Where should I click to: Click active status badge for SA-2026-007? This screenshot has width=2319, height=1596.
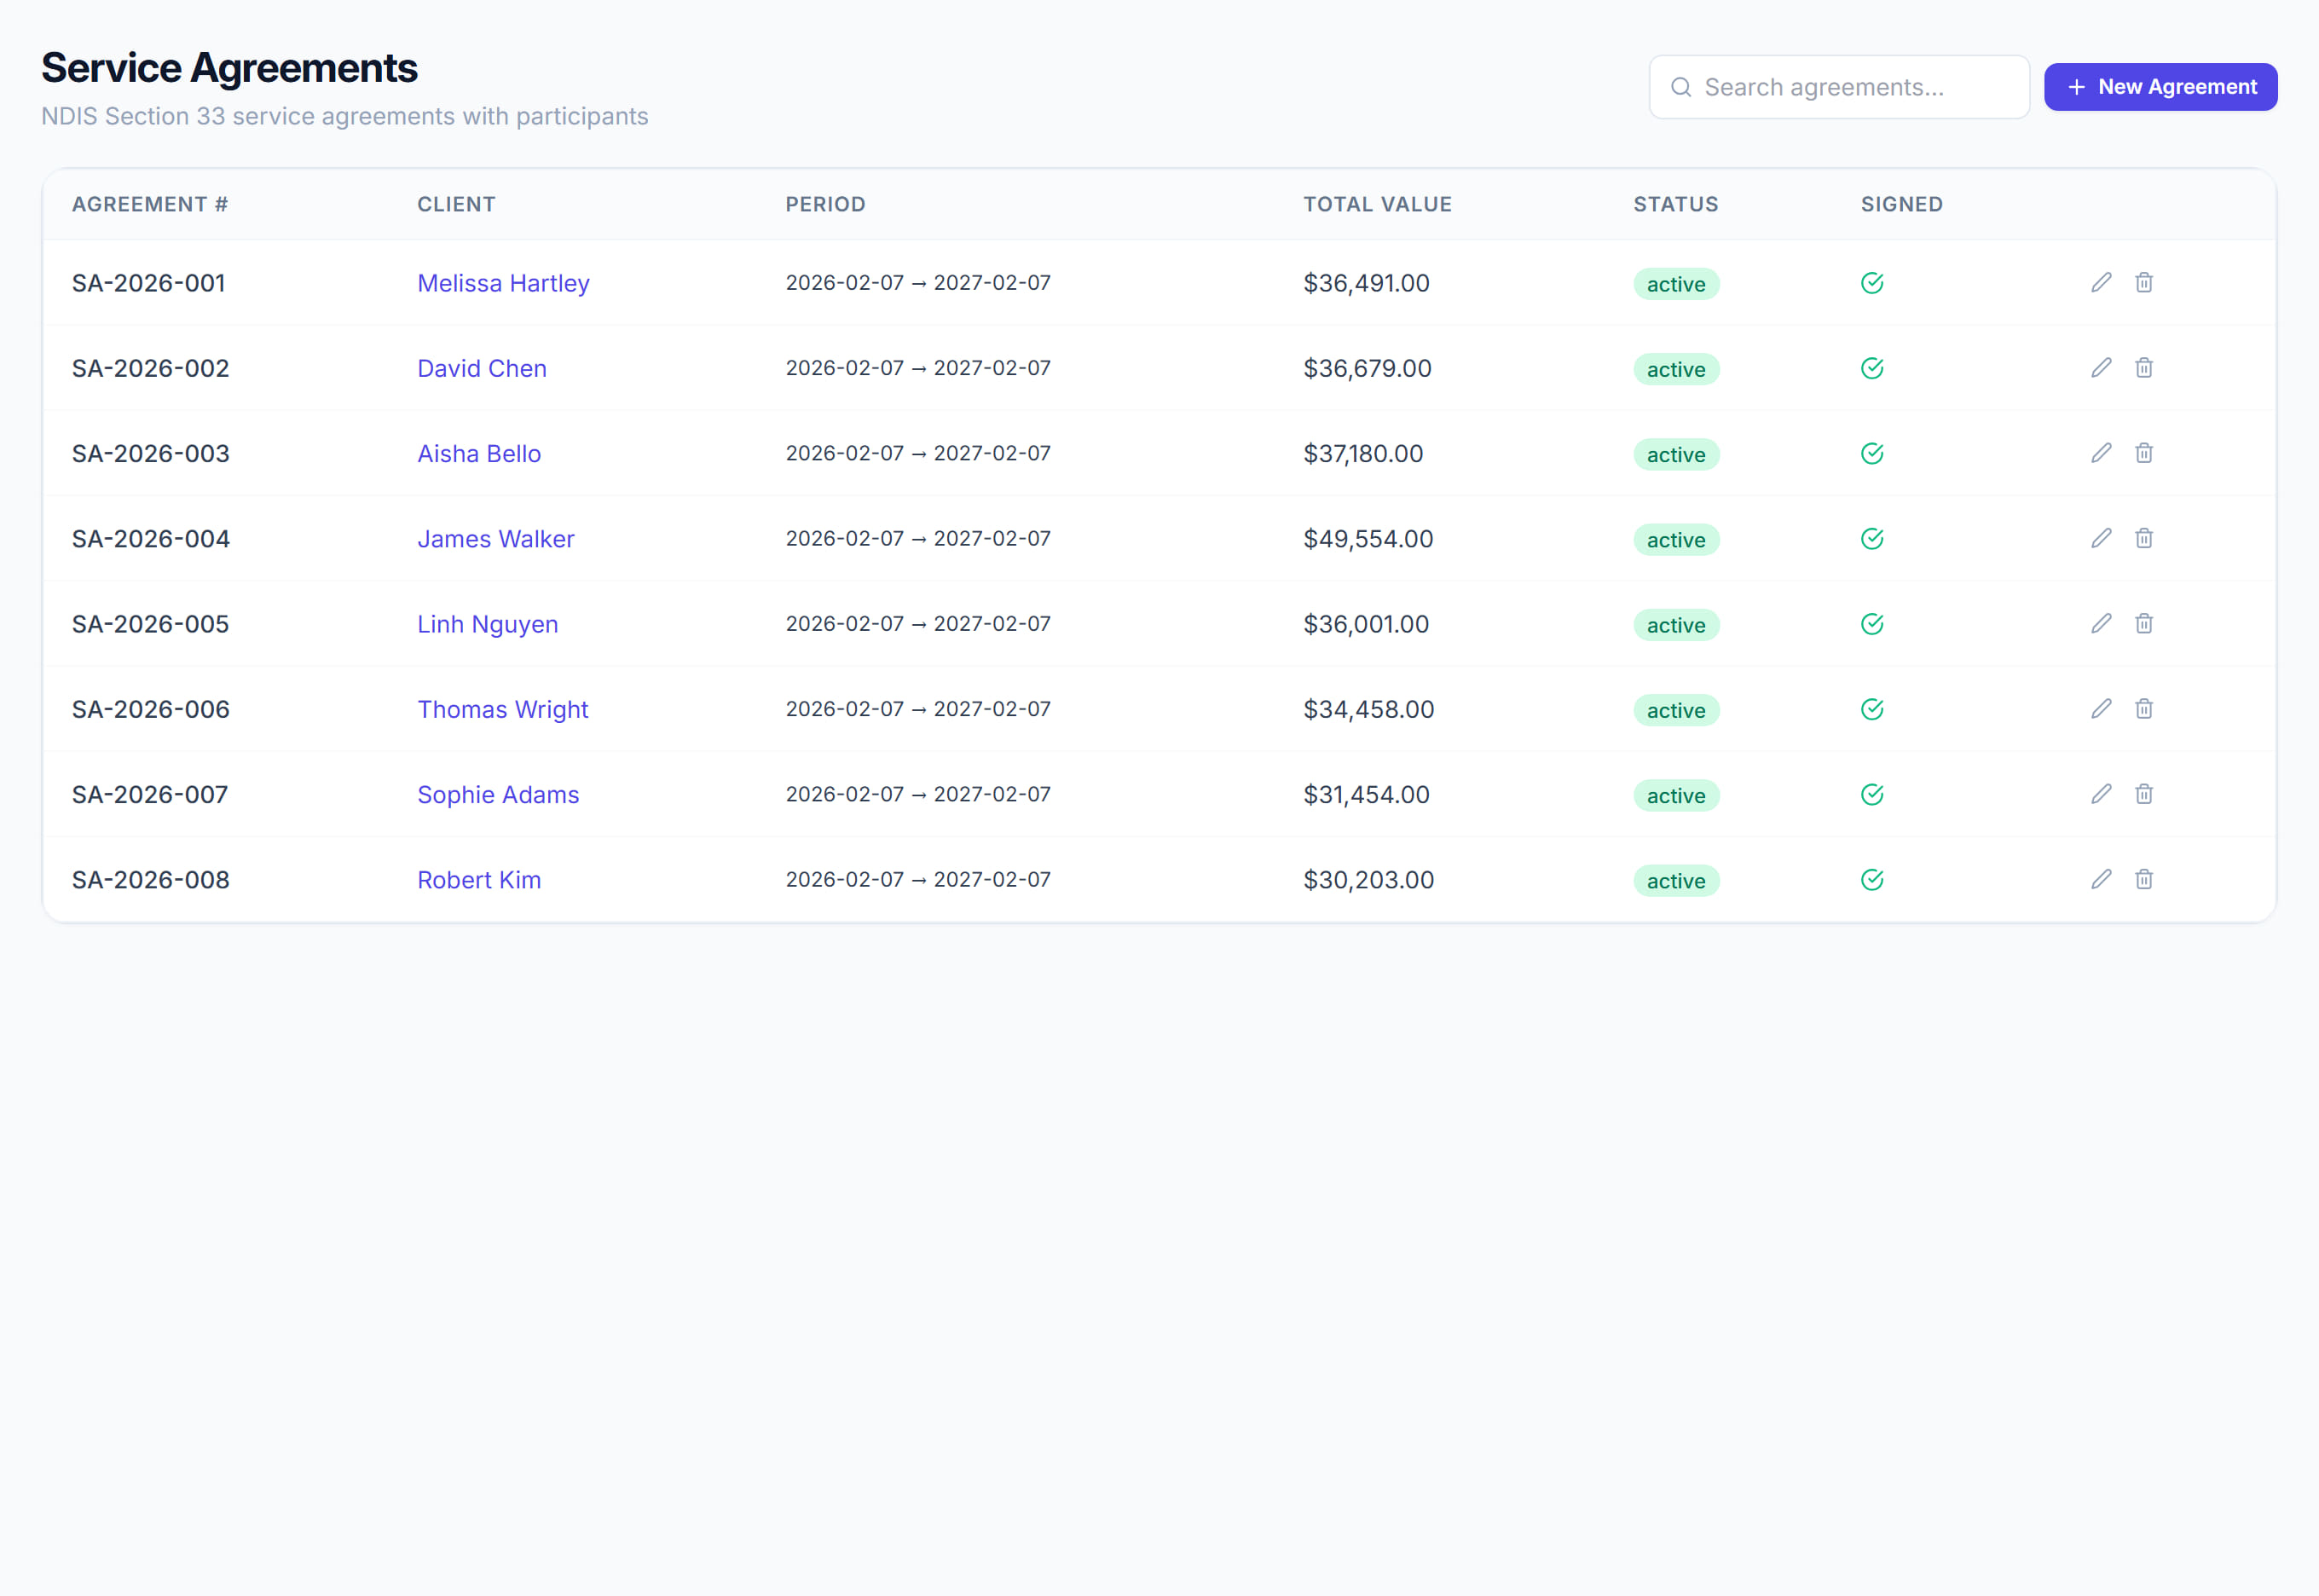(x=1676, y=795)
